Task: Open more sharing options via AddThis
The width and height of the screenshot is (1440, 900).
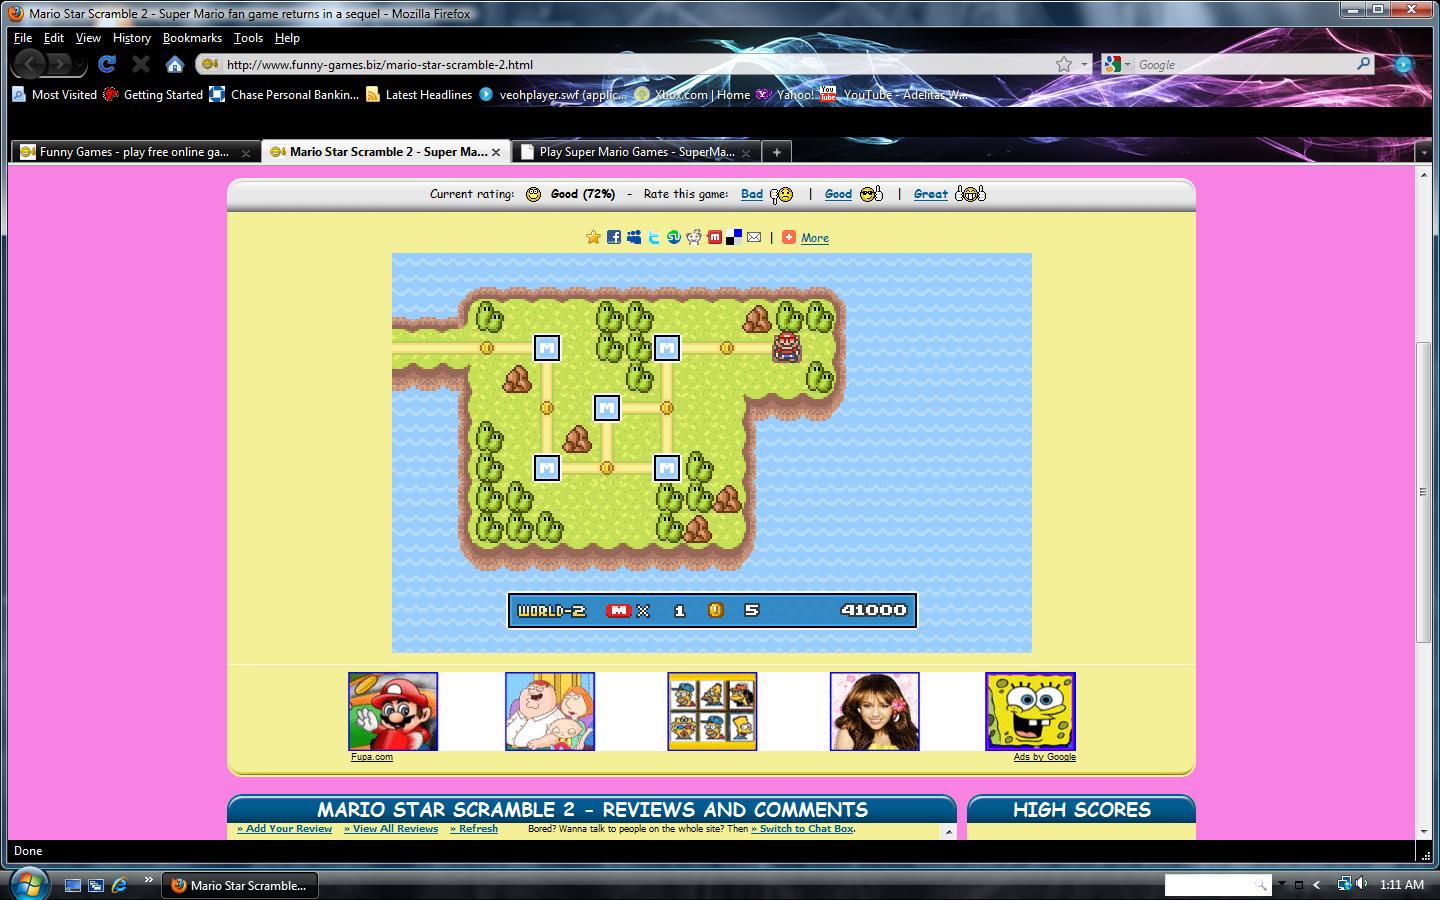Action: pyautogui.click(x=790, y=238)
